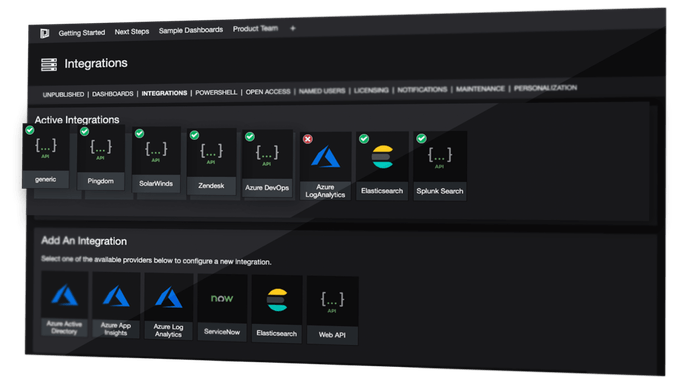Open the Getting Started dashboard tab
The width and height of the screenshot is (676, 380).
click(82, 33)
